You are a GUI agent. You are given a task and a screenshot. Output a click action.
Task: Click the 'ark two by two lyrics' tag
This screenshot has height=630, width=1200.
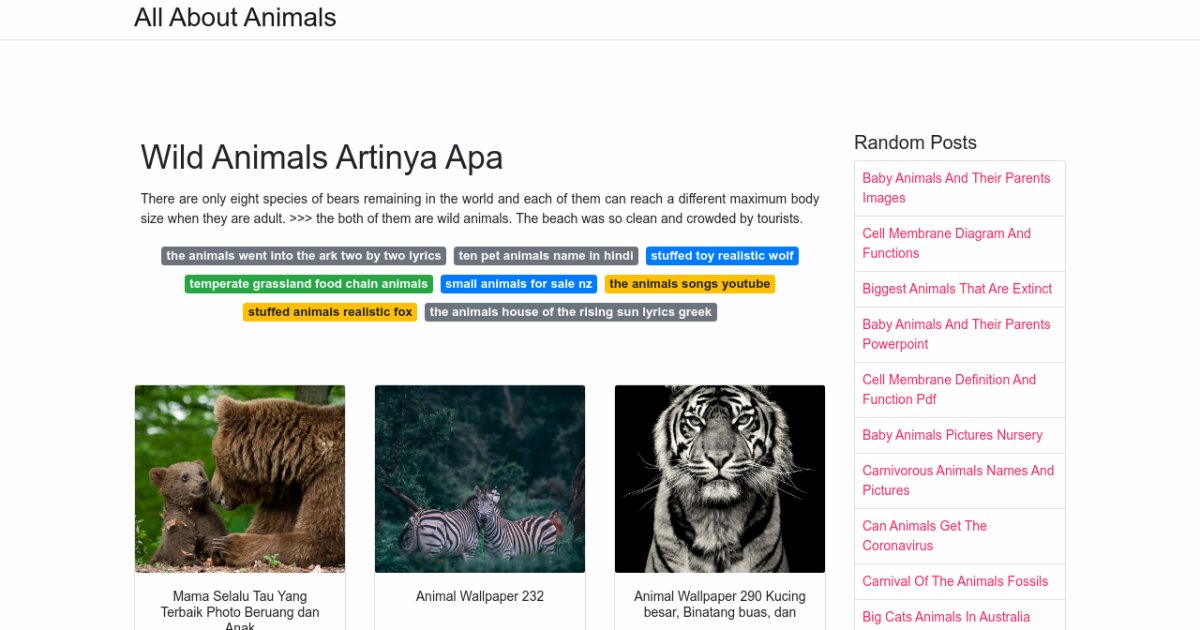coord(303,256)
